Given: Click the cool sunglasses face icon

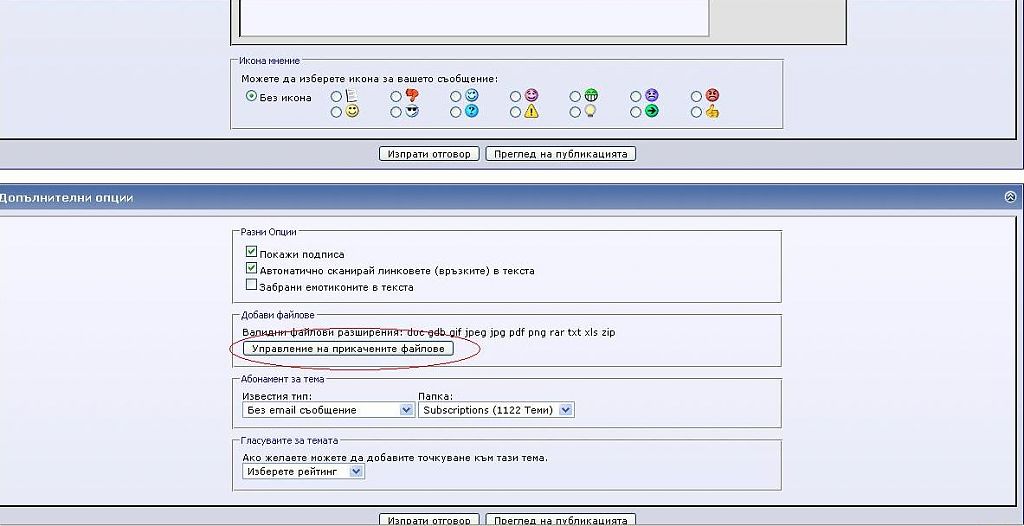Looking at the screenshot, I should tap(412, 111).
